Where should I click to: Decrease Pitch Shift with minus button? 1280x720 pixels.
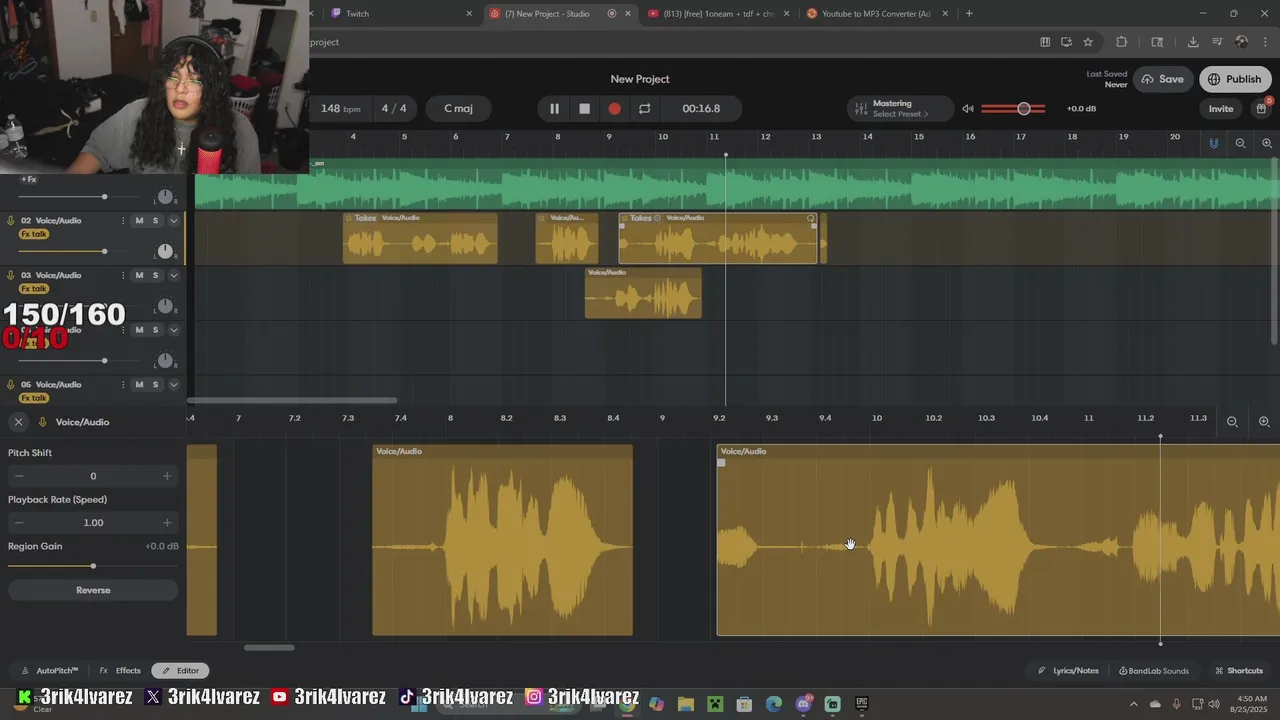click(x=19, y=476)
